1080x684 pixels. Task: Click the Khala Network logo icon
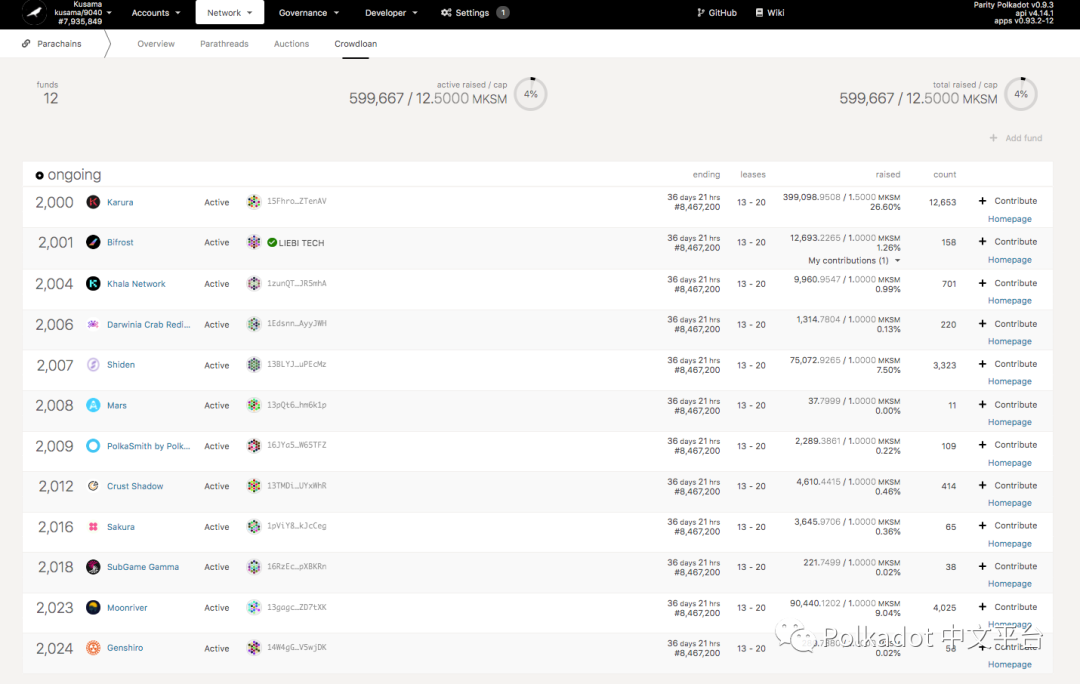(93, 283)
